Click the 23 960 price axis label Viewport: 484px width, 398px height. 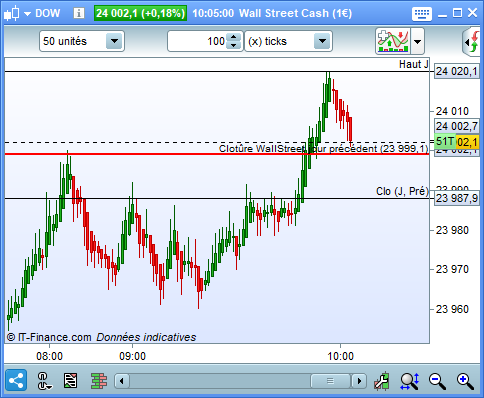click(x=452, y=309)
